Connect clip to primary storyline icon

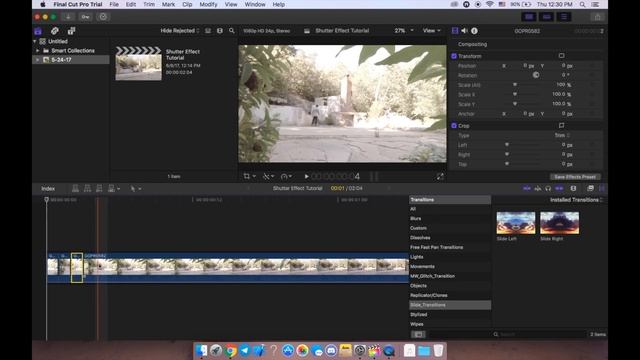coord(76,188)
